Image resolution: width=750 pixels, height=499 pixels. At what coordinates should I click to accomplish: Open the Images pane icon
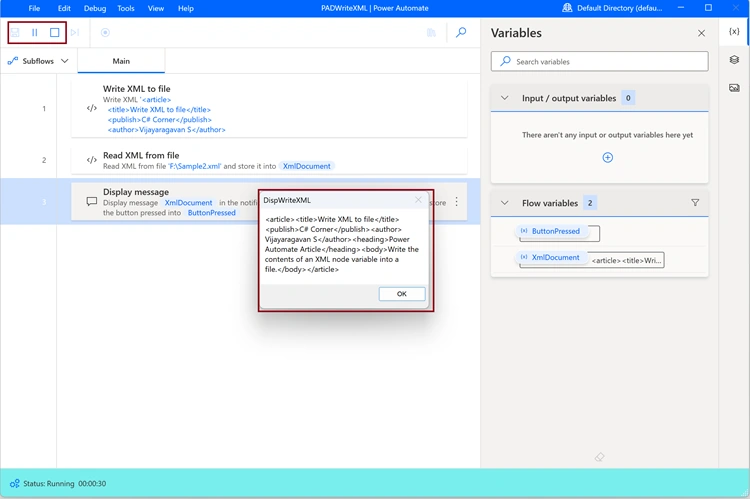734,88
